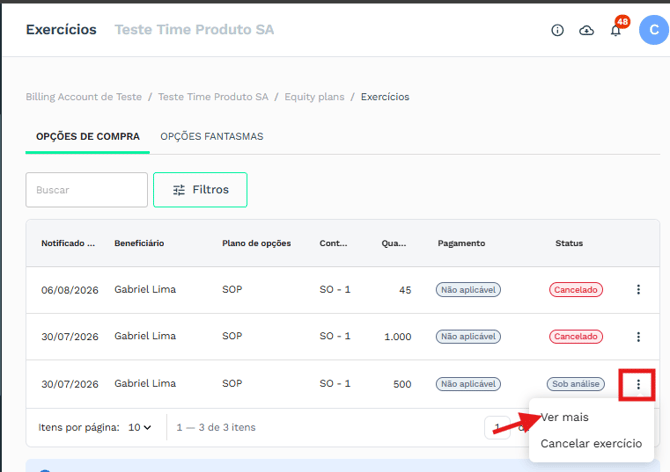Open Teste Time Produto SA breadcrumb link
This screenshot has width=670, height=472.
pos(213,97)
